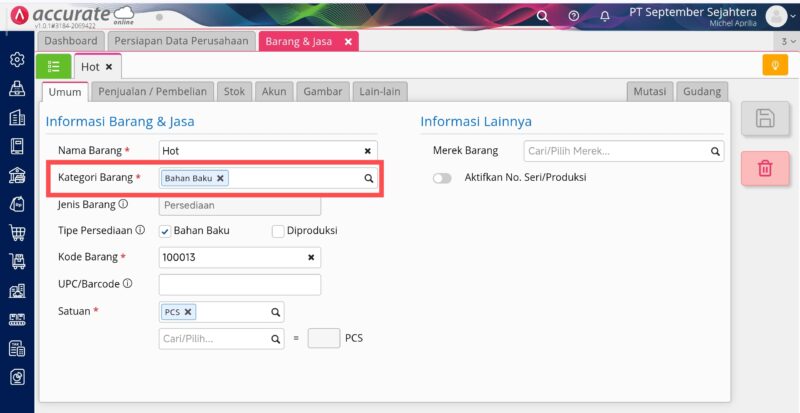This screenshot has width=800, height=413.
Task: Open the warehouse icon in the sidebar
Action: pos(17,291)
